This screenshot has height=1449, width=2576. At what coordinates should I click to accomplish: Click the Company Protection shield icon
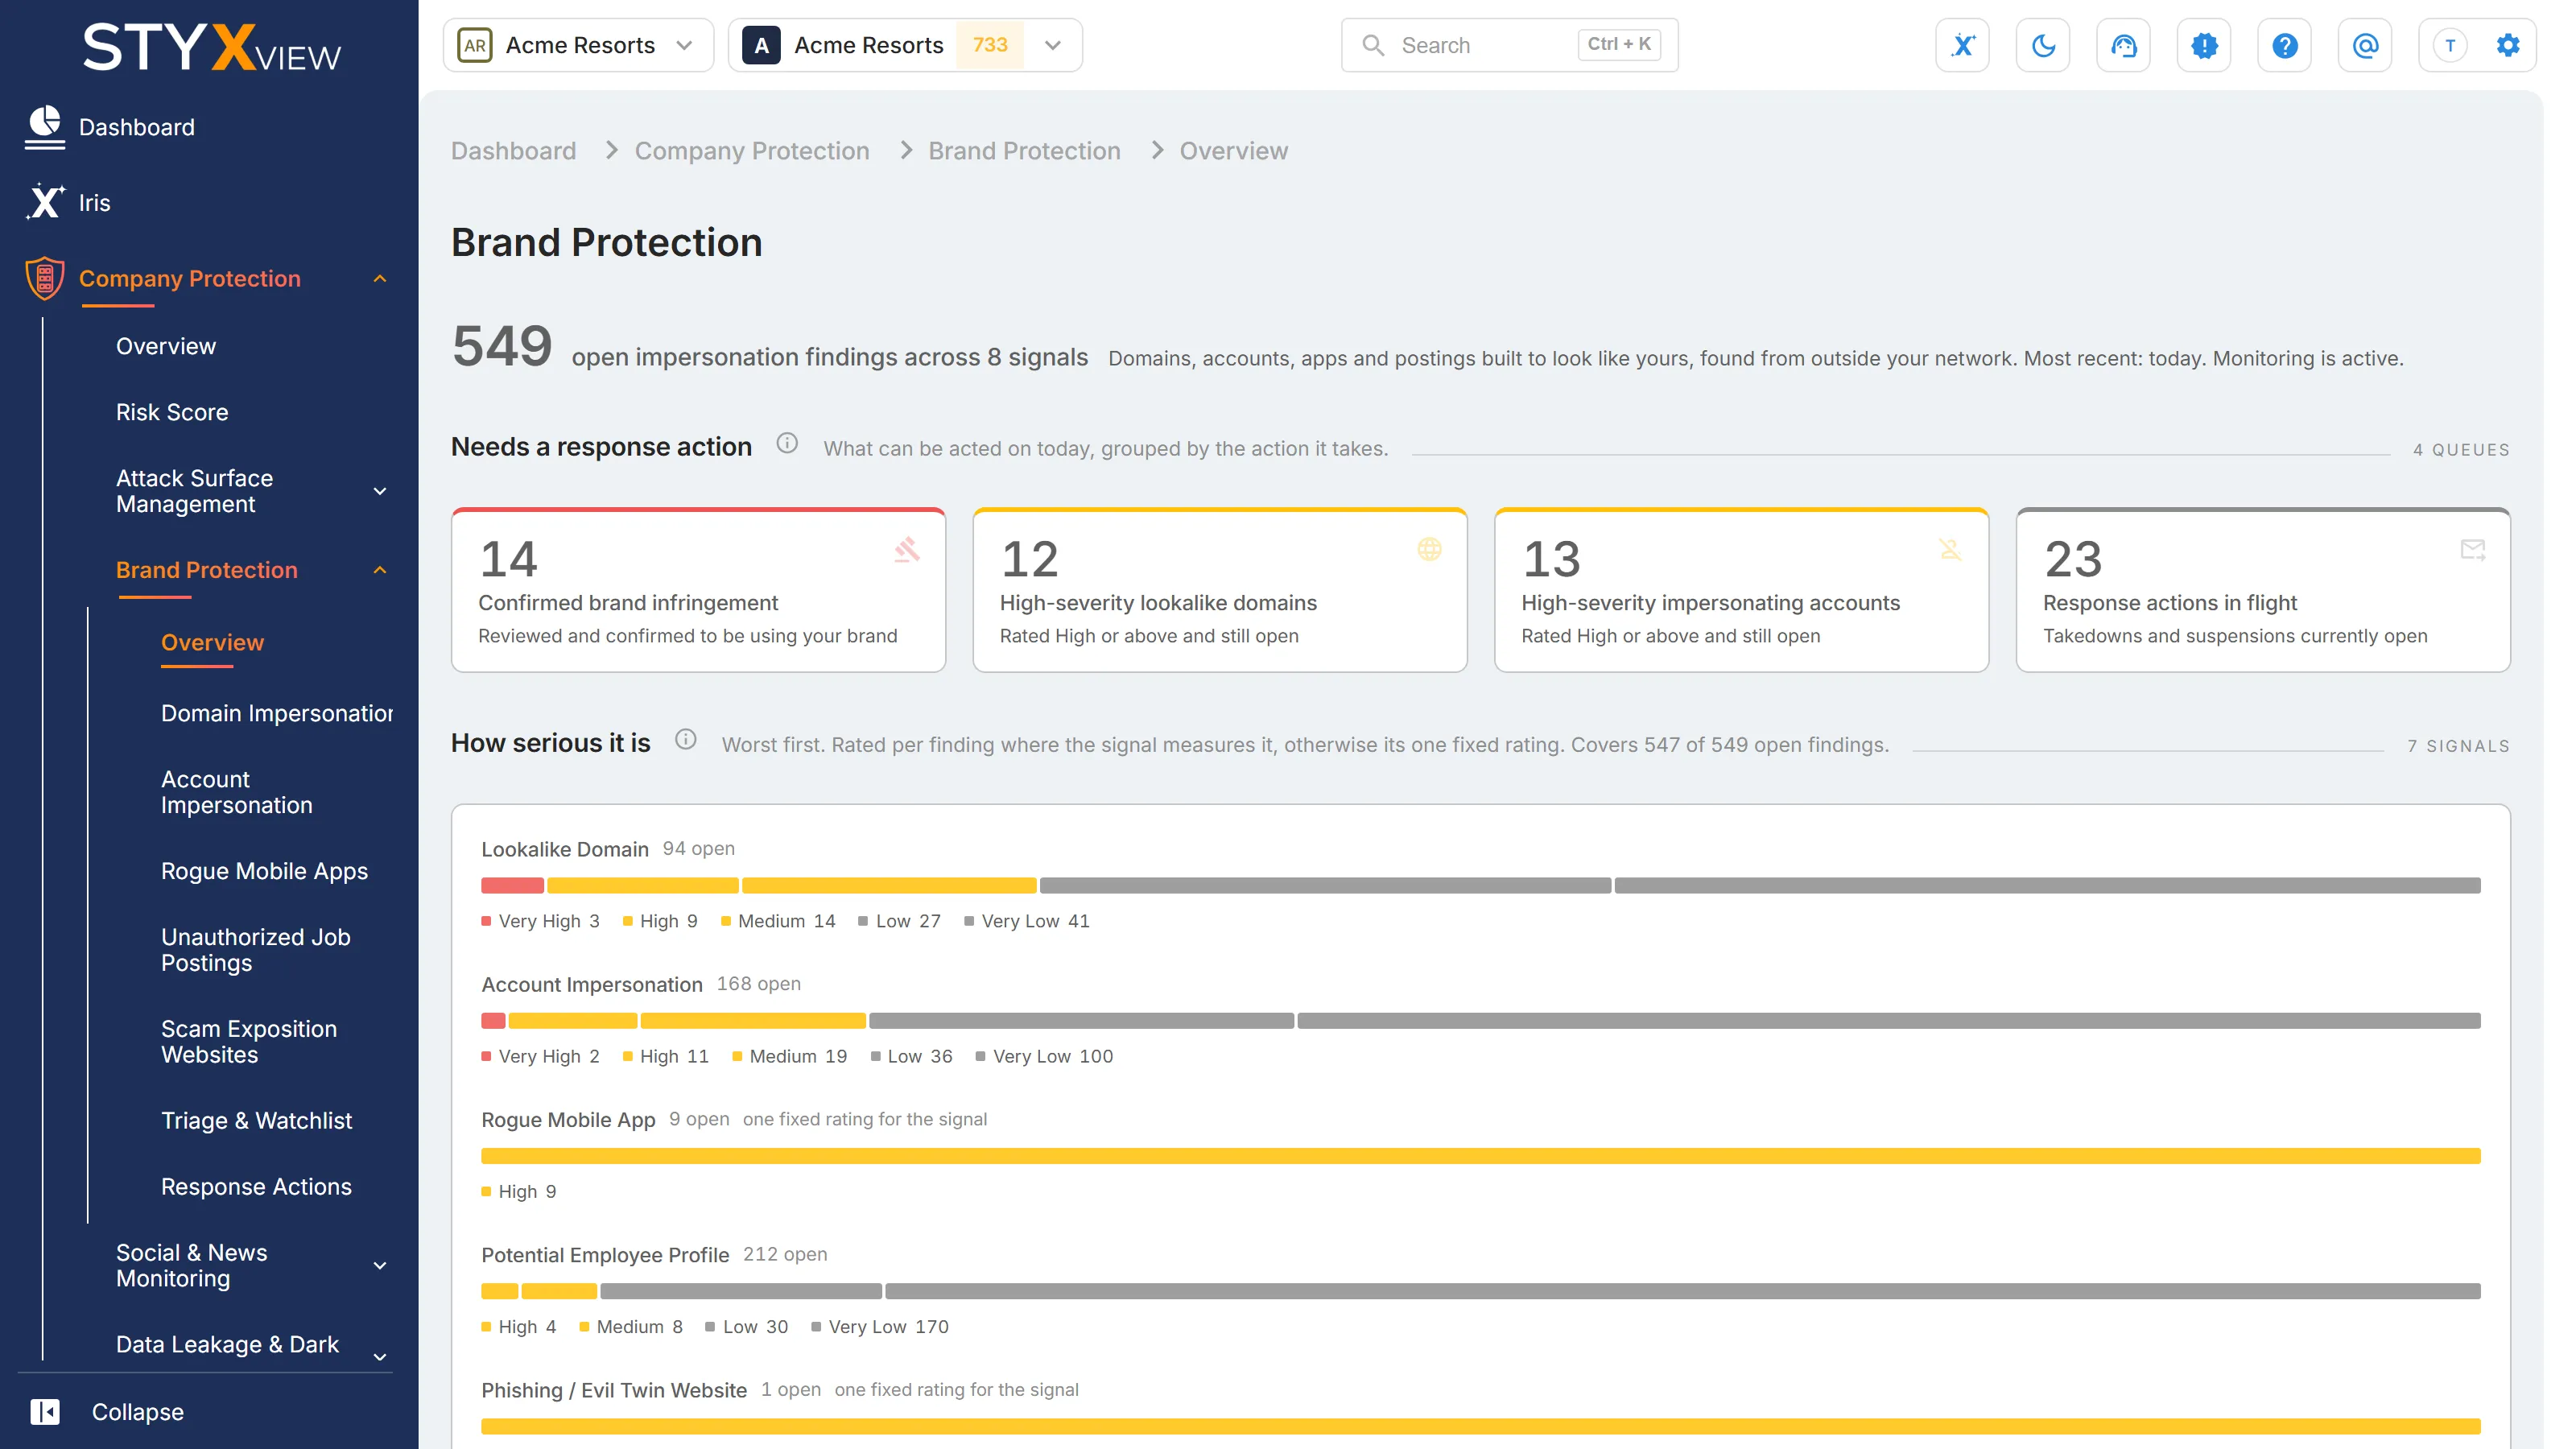(x=45, y=278)
